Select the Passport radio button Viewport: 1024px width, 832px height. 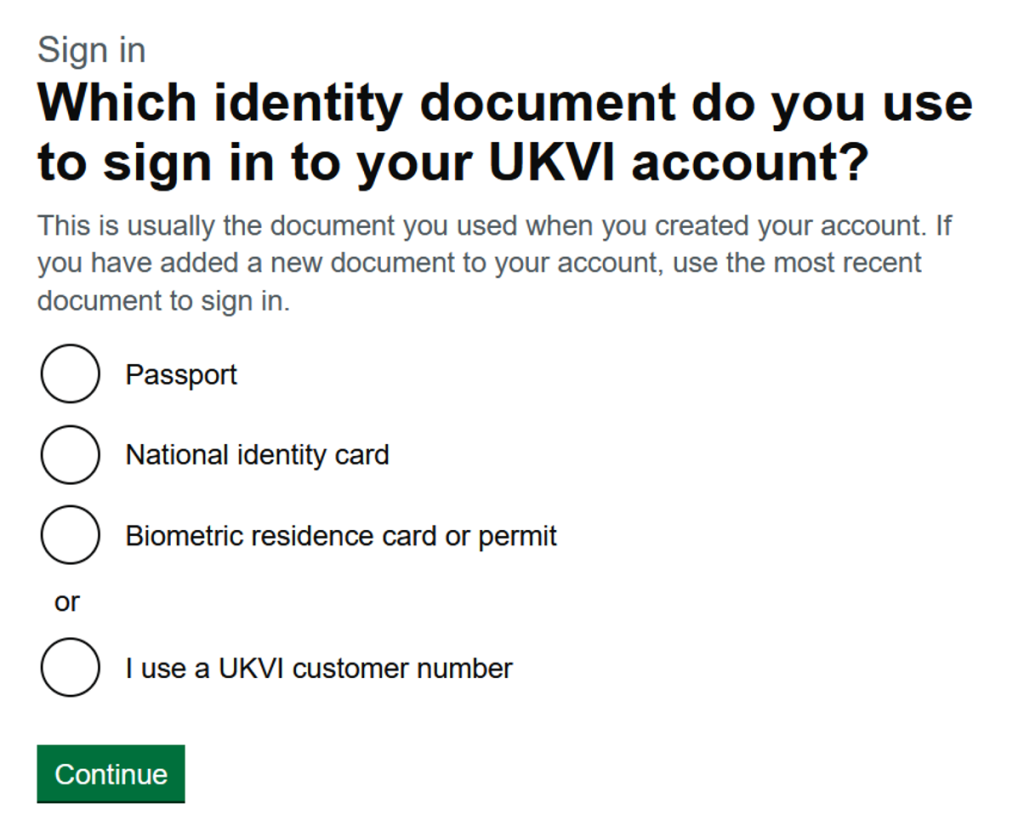pyautogui.click(x=70, y=374)
